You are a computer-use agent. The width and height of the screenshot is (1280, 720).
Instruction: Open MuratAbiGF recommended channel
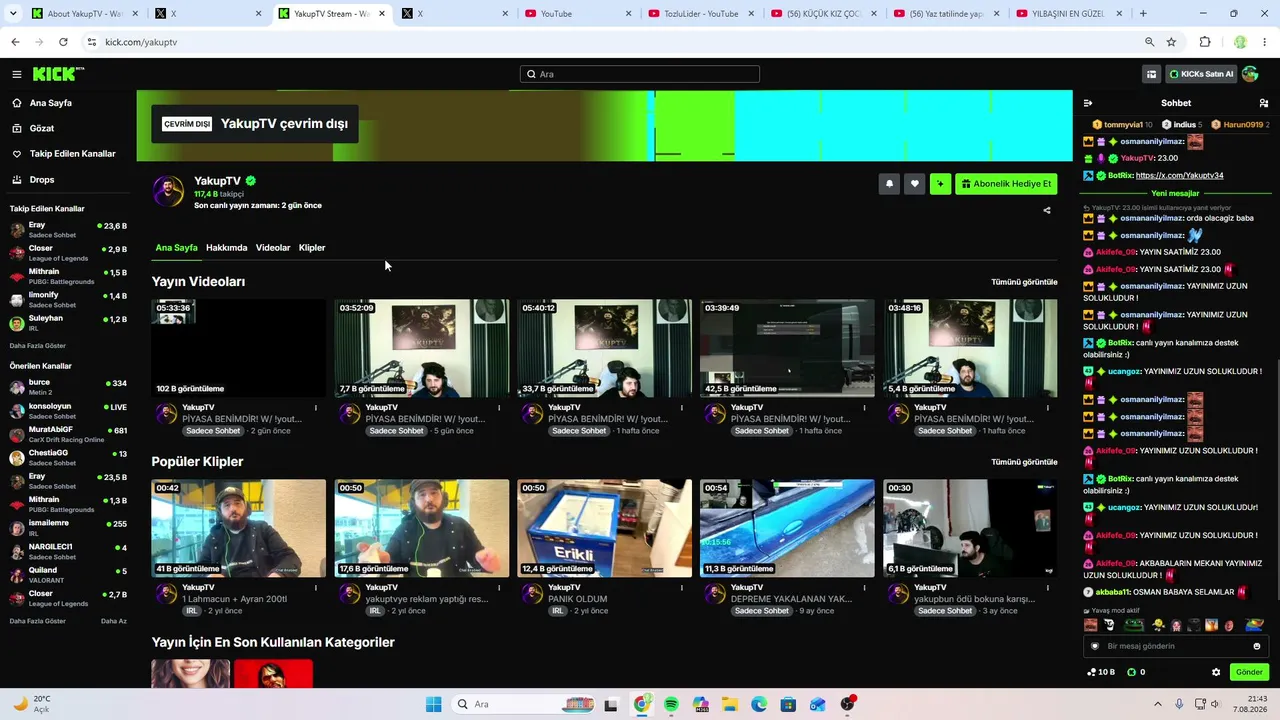68,434
